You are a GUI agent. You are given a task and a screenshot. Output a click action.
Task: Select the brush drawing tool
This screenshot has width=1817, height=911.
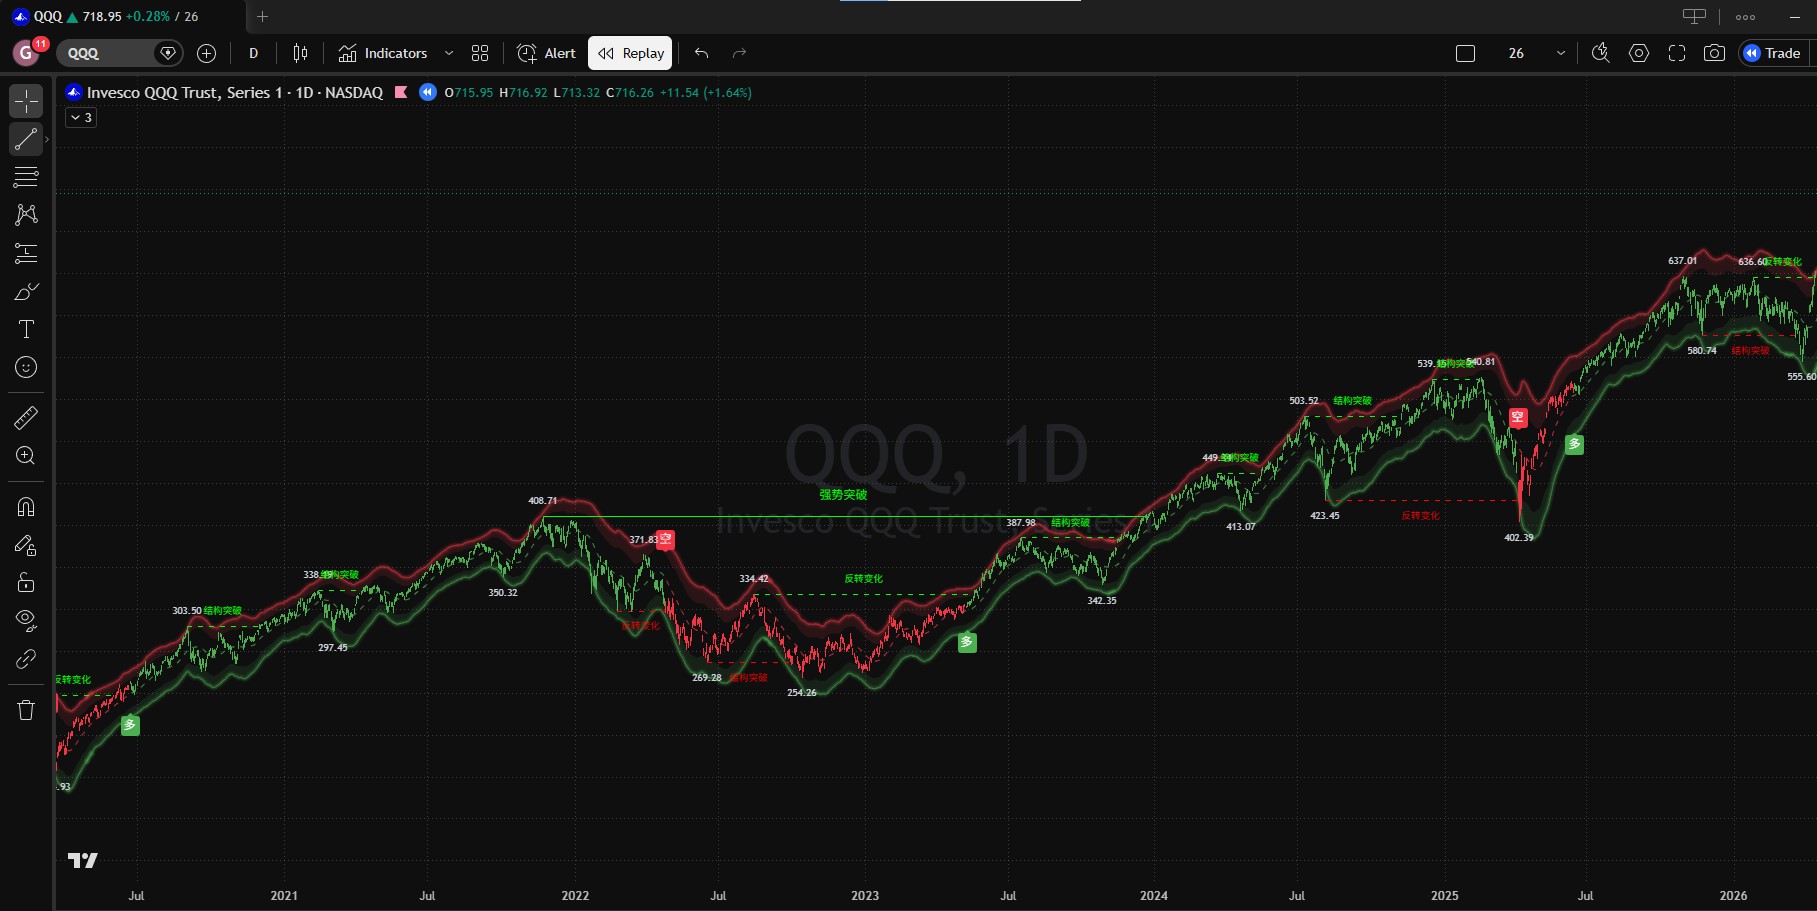pos(26,291)
